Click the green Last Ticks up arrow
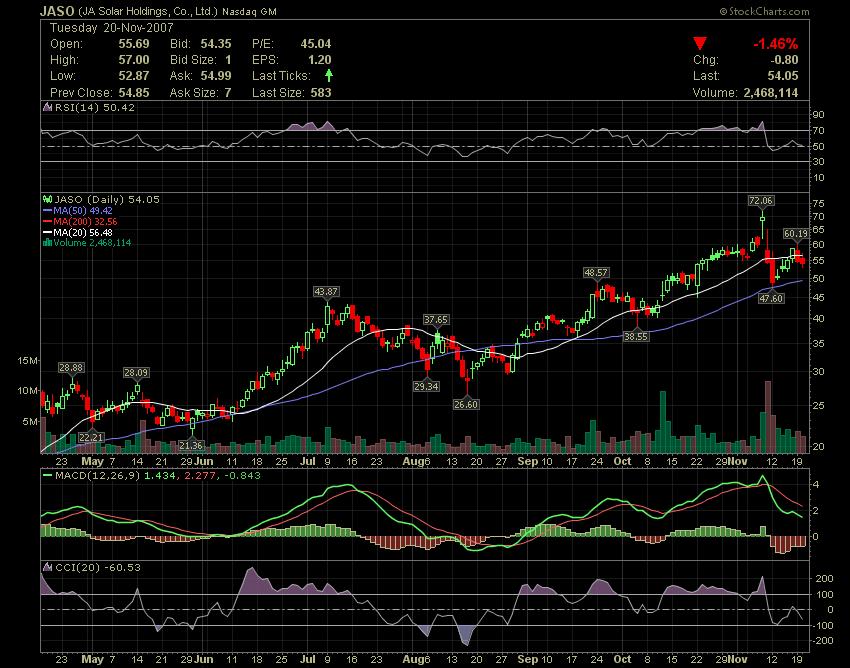Image resolution: width=850 pixels, height=668 pixels. tap(329, 75)
